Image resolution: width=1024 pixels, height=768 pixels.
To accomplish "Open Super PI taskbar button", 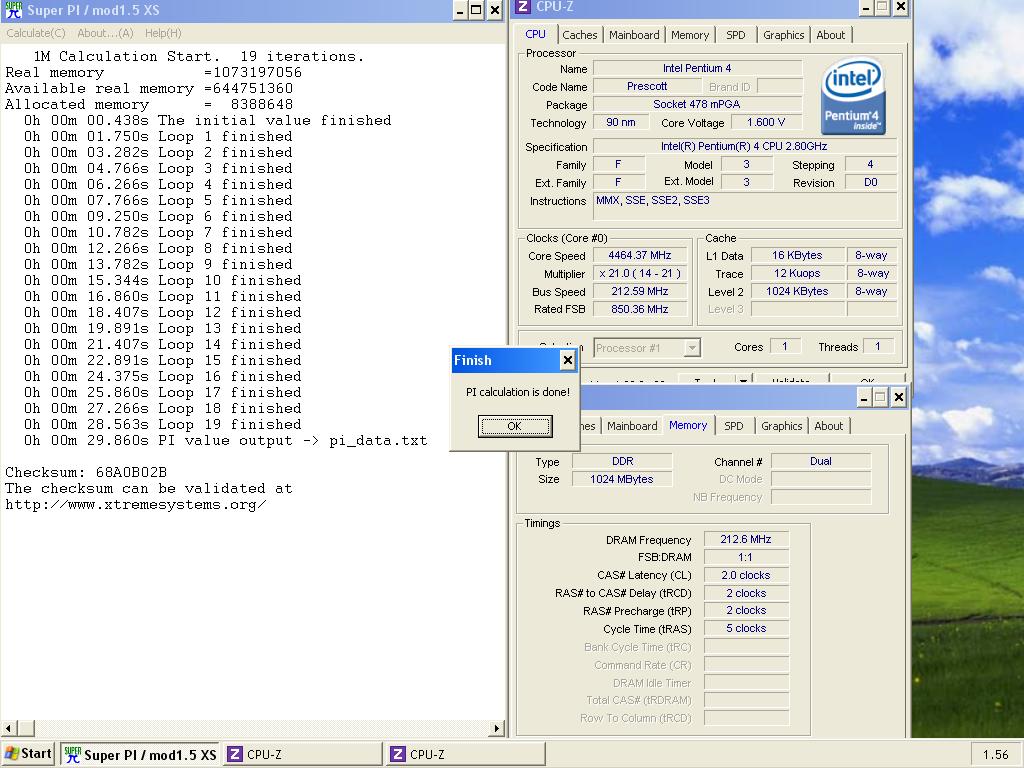I will [141, 754].
